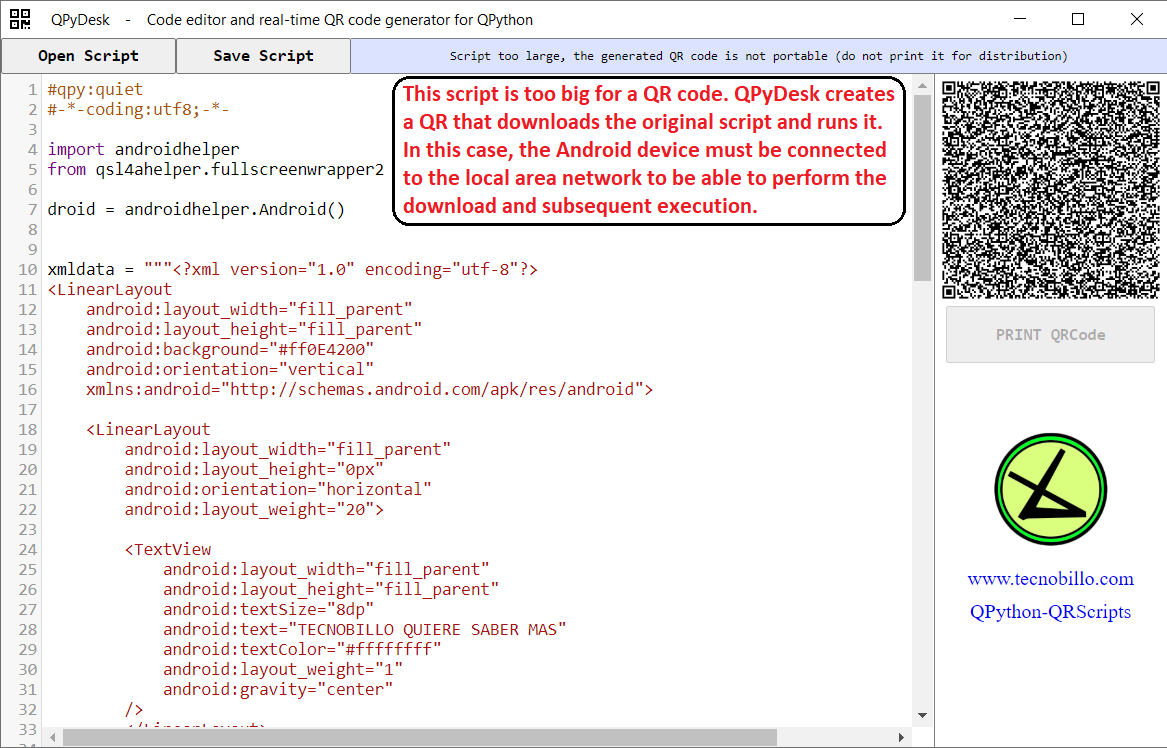1167x748 pixels.
Task: Follow the QPython-QRScripts link
Action: coord(1050,612)
